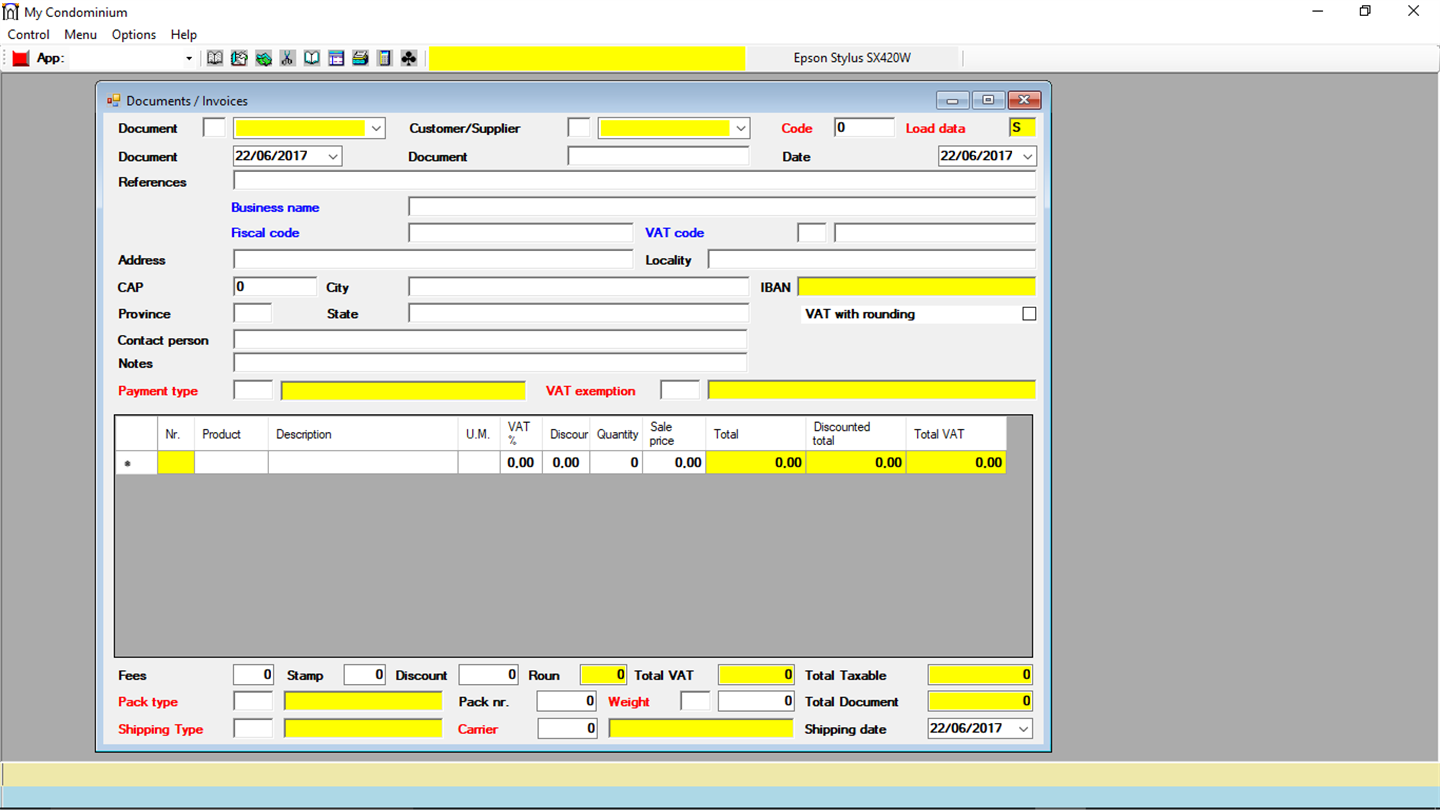Click the Fiscal code blue label
Viewport: 1440px width, 810px height.
pyautogui.click(x=265, y=233)
